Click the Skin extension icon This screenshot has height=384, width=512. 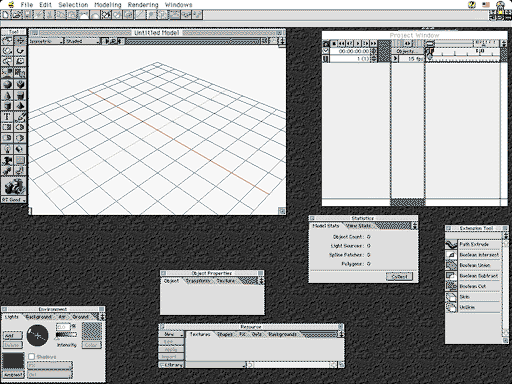click(x=451, y=297)
